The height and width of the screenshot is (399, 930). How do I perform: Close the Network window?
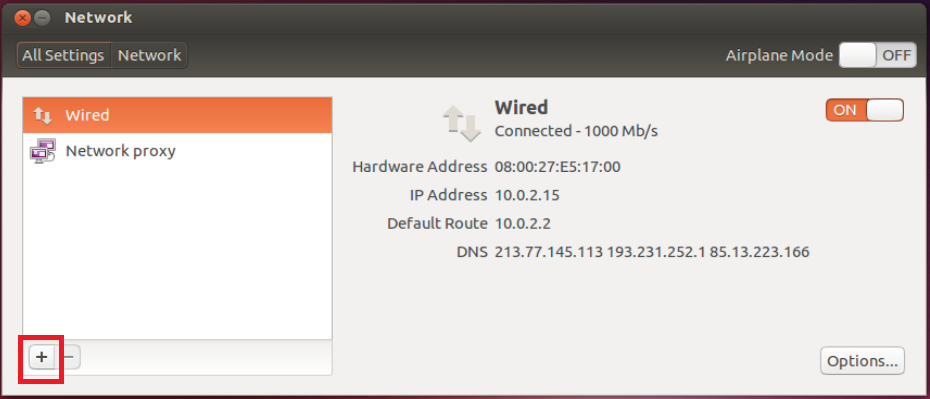tap(23, 18)
